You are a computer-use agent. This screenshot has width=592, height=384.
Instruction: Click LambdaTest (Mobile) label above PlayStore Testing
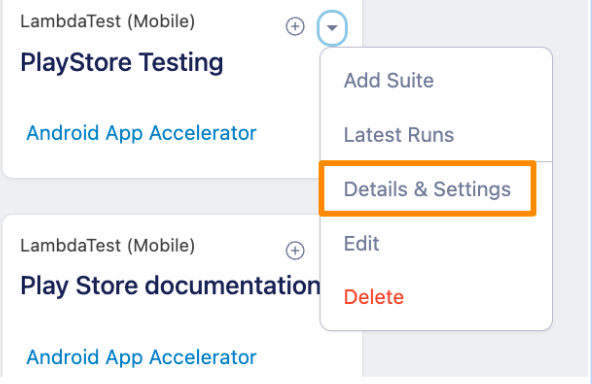(x=108, y=21)
